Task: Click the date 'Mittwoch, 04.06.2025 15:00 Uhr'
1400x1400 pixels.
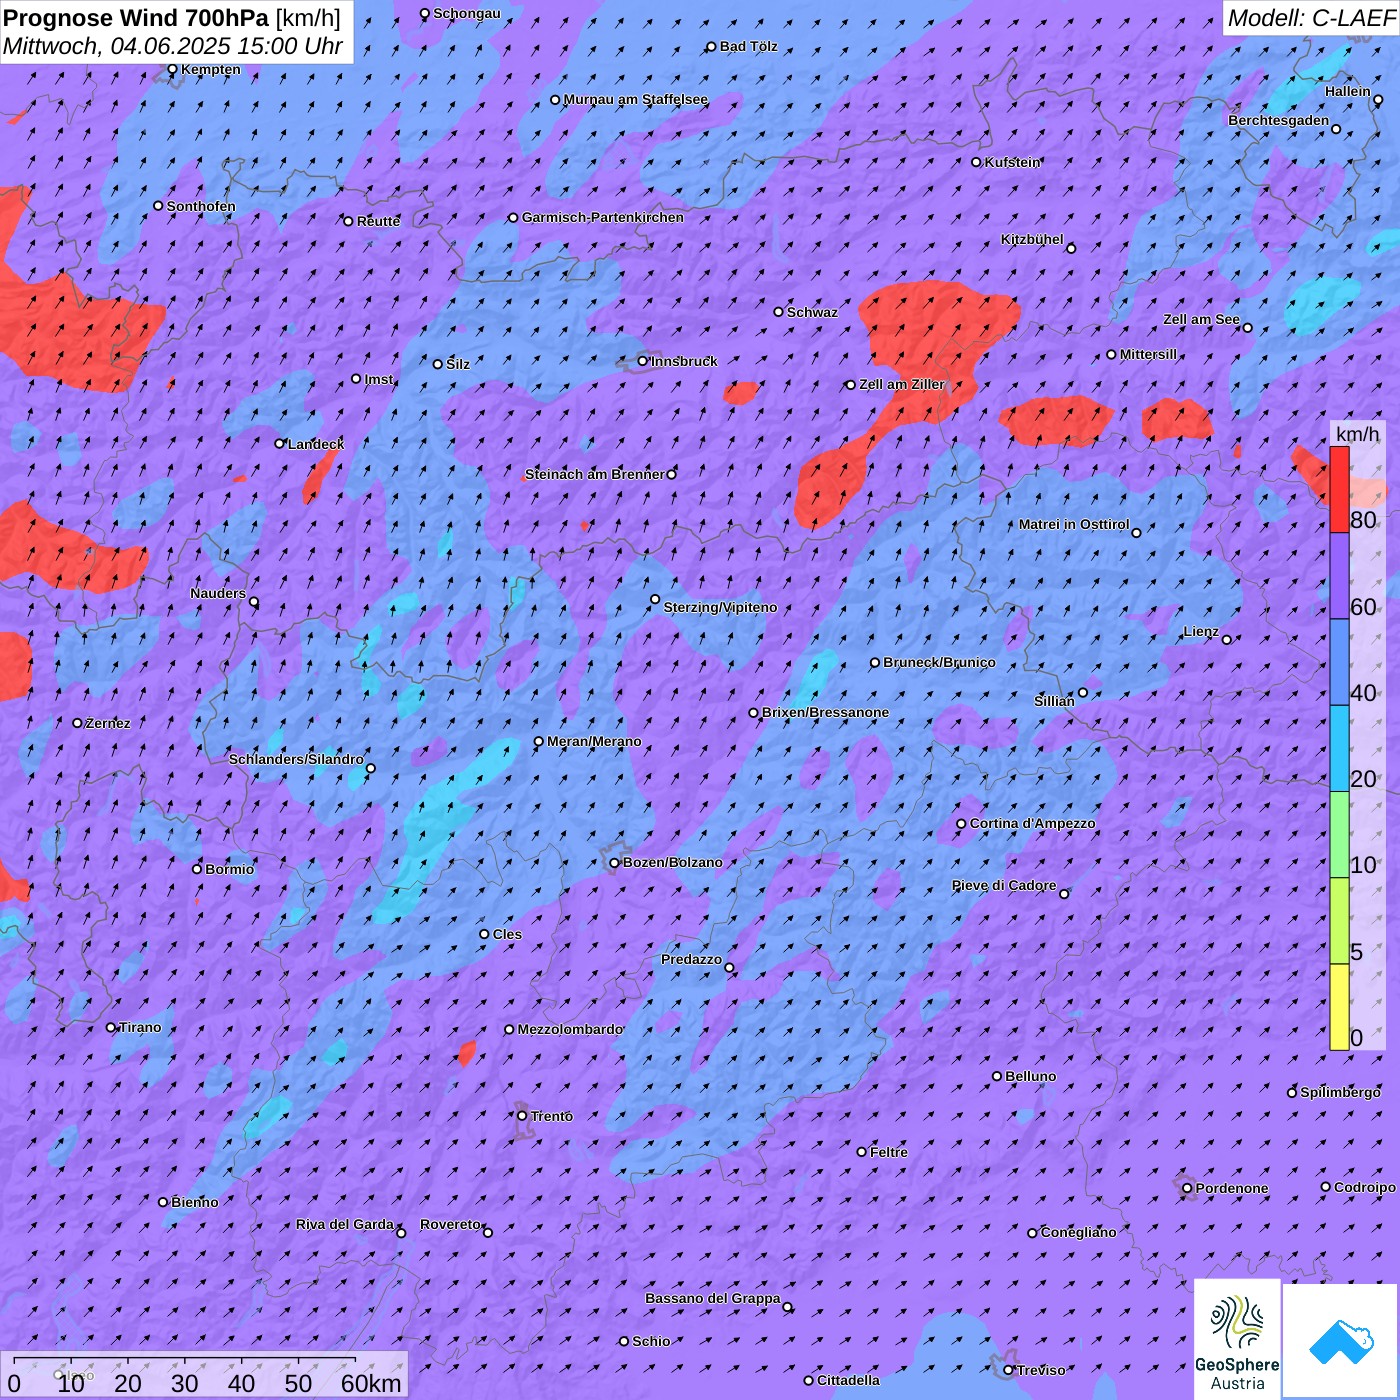Action: coord(173,46)
